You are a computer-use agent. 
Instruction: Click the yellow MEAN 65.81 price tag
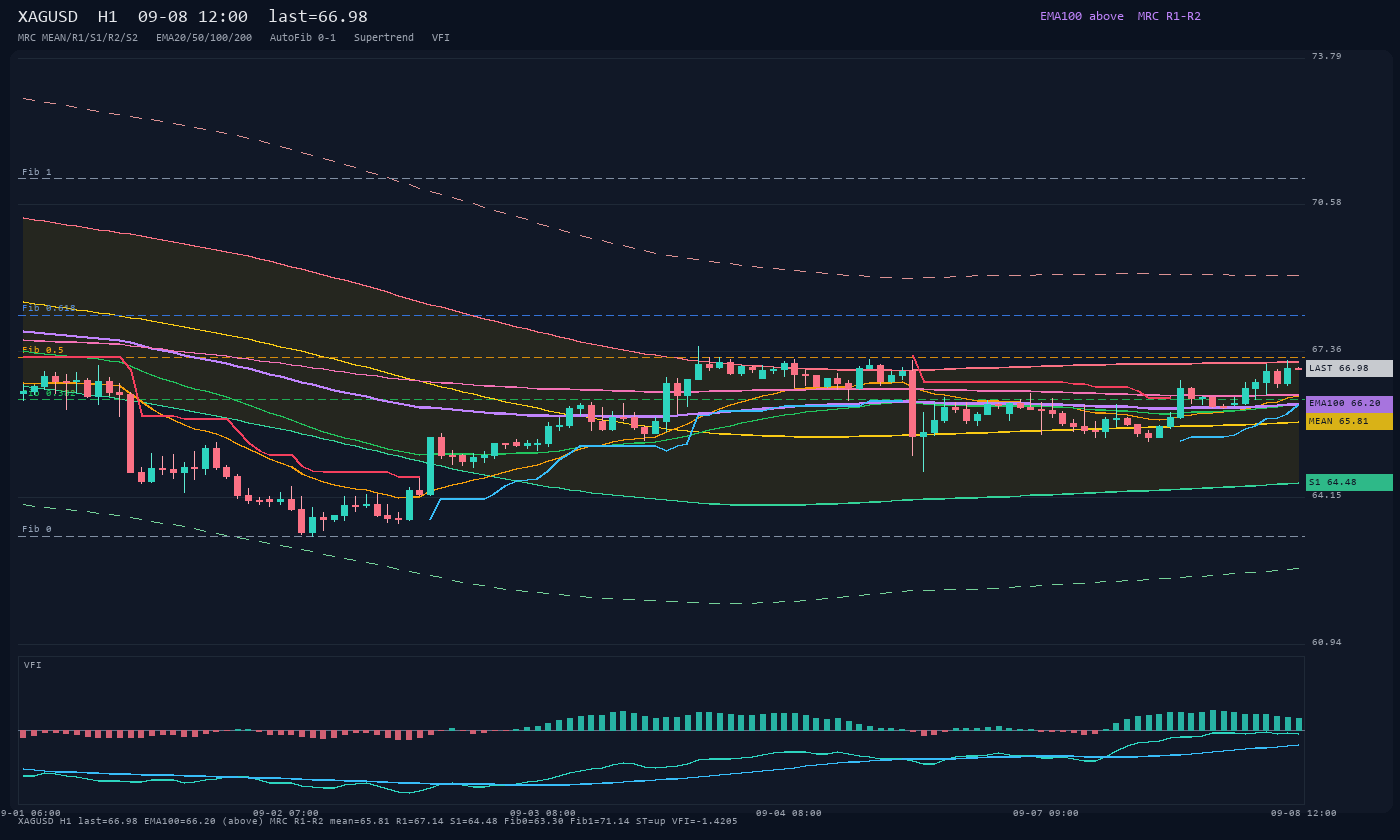point(1349,421)
